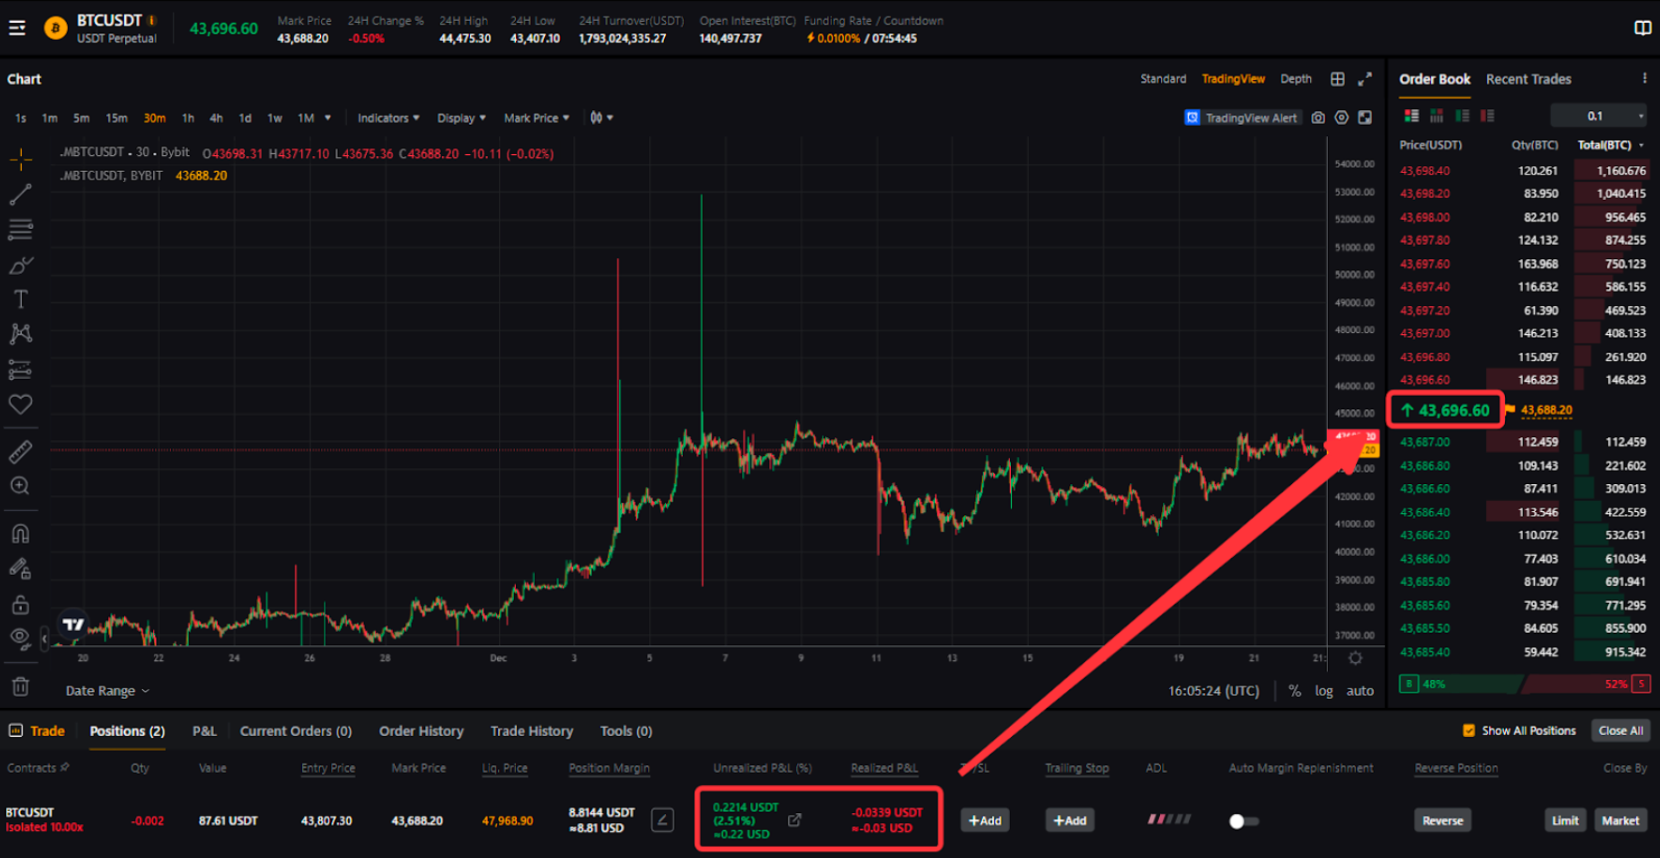Expand chart to fullscreen view
The image size is (1660, 858).
pos(1365,79)
